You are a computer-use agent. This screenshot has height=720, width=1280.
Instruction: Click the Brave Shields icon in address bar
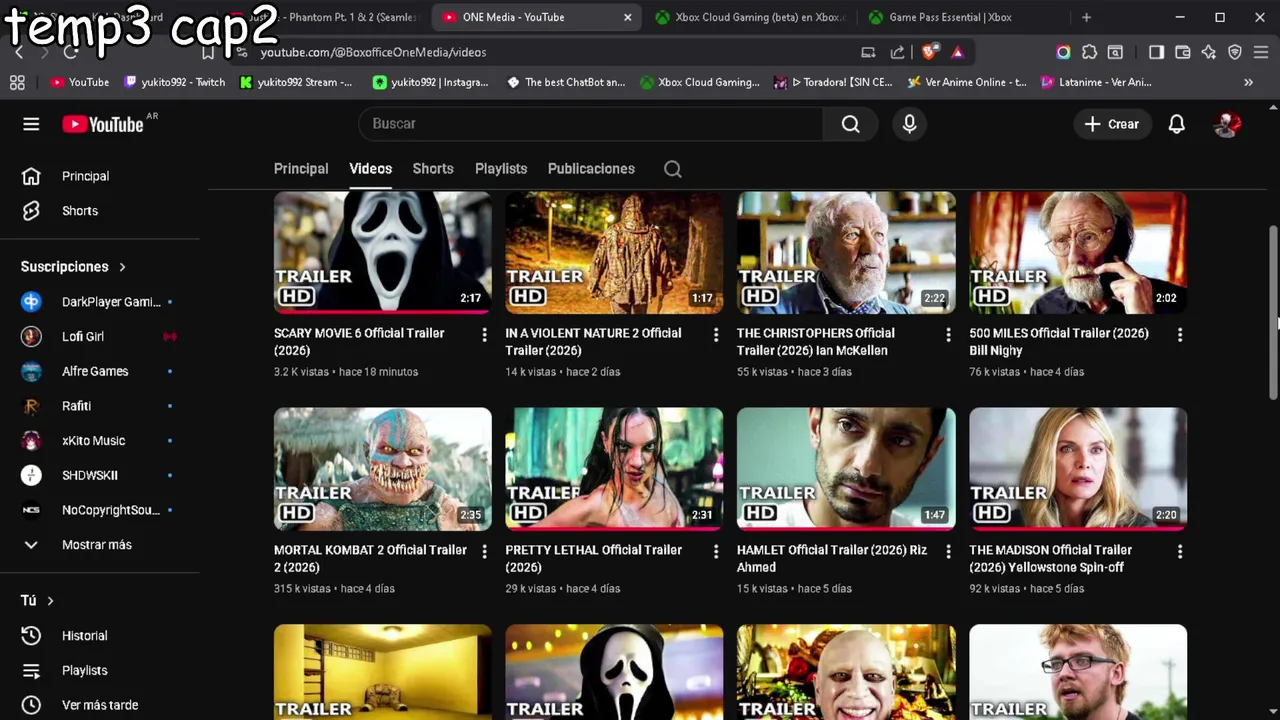pos(930,52)
